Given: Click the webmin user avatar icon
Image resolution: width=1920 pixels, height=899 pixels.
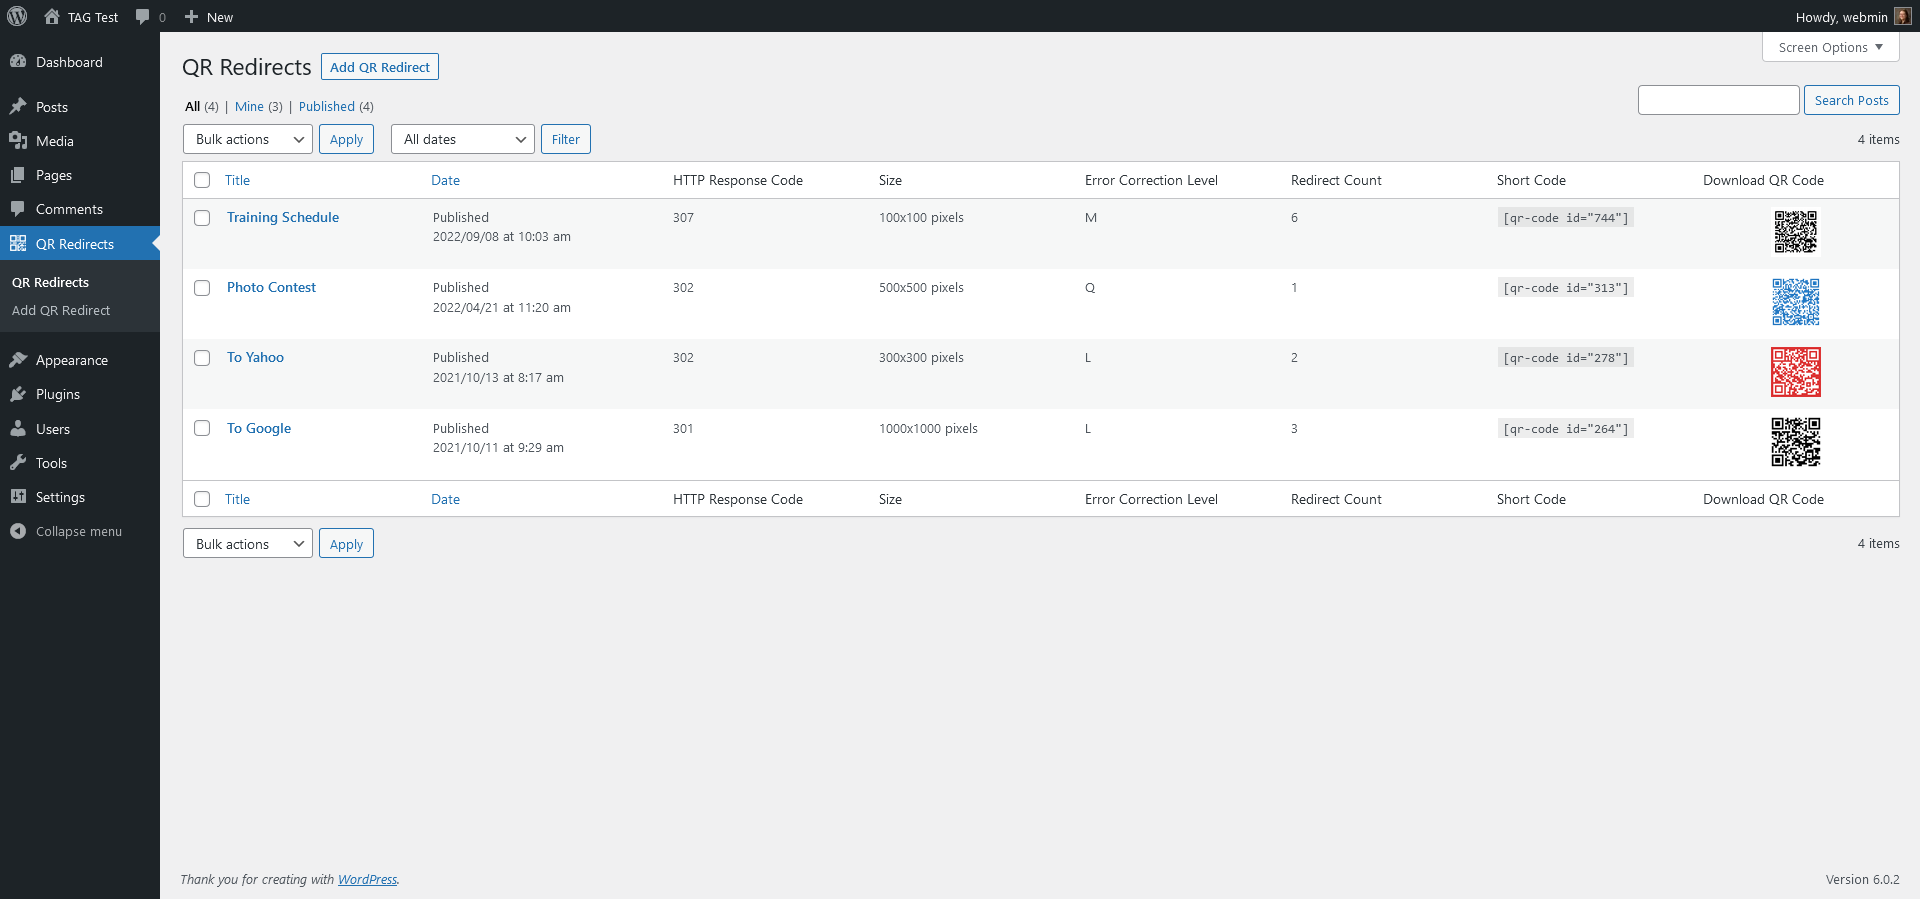Looking at the screenshot, I should [1902, 16].
